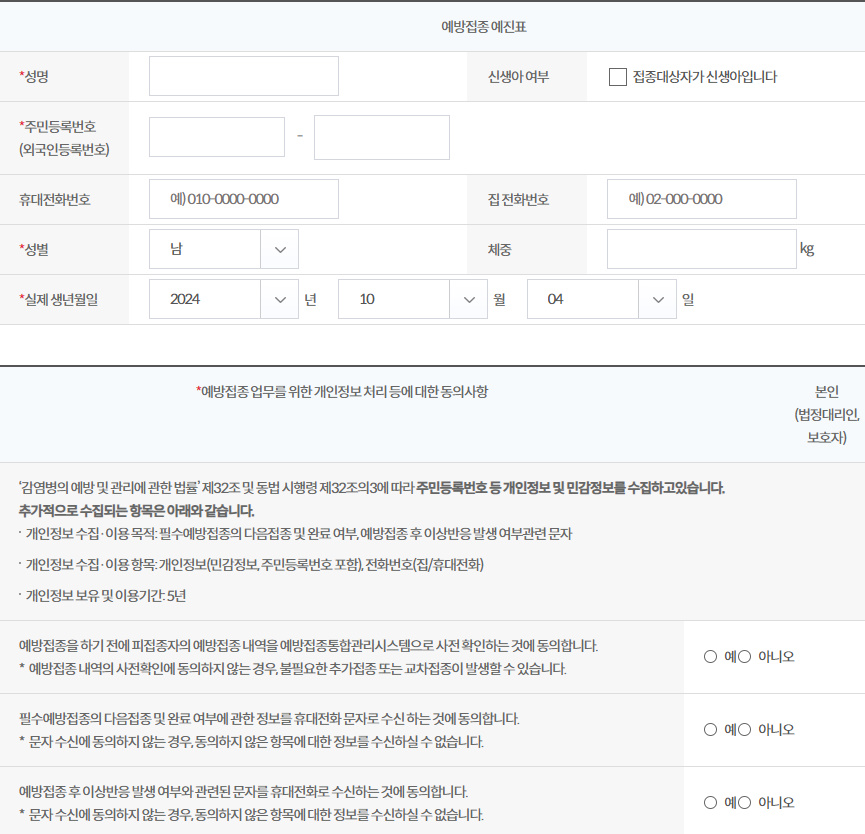Select 예 for adverse reaction SMS consent
The height and width of the screenshot is (834, 865).
[710, 801]
